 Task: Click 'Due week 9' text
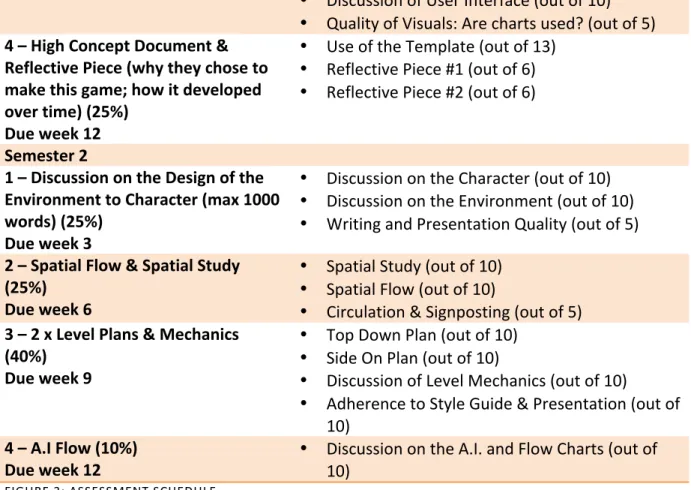tap(48, 378)
